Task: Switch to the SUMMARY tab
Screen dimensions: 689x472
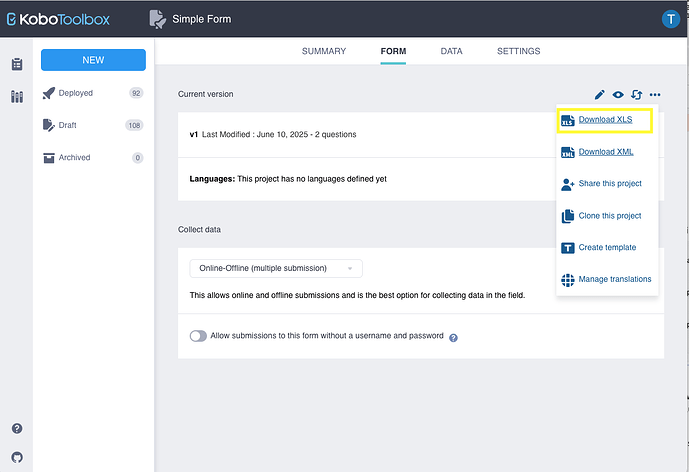Action: click(x=324, y=51)
